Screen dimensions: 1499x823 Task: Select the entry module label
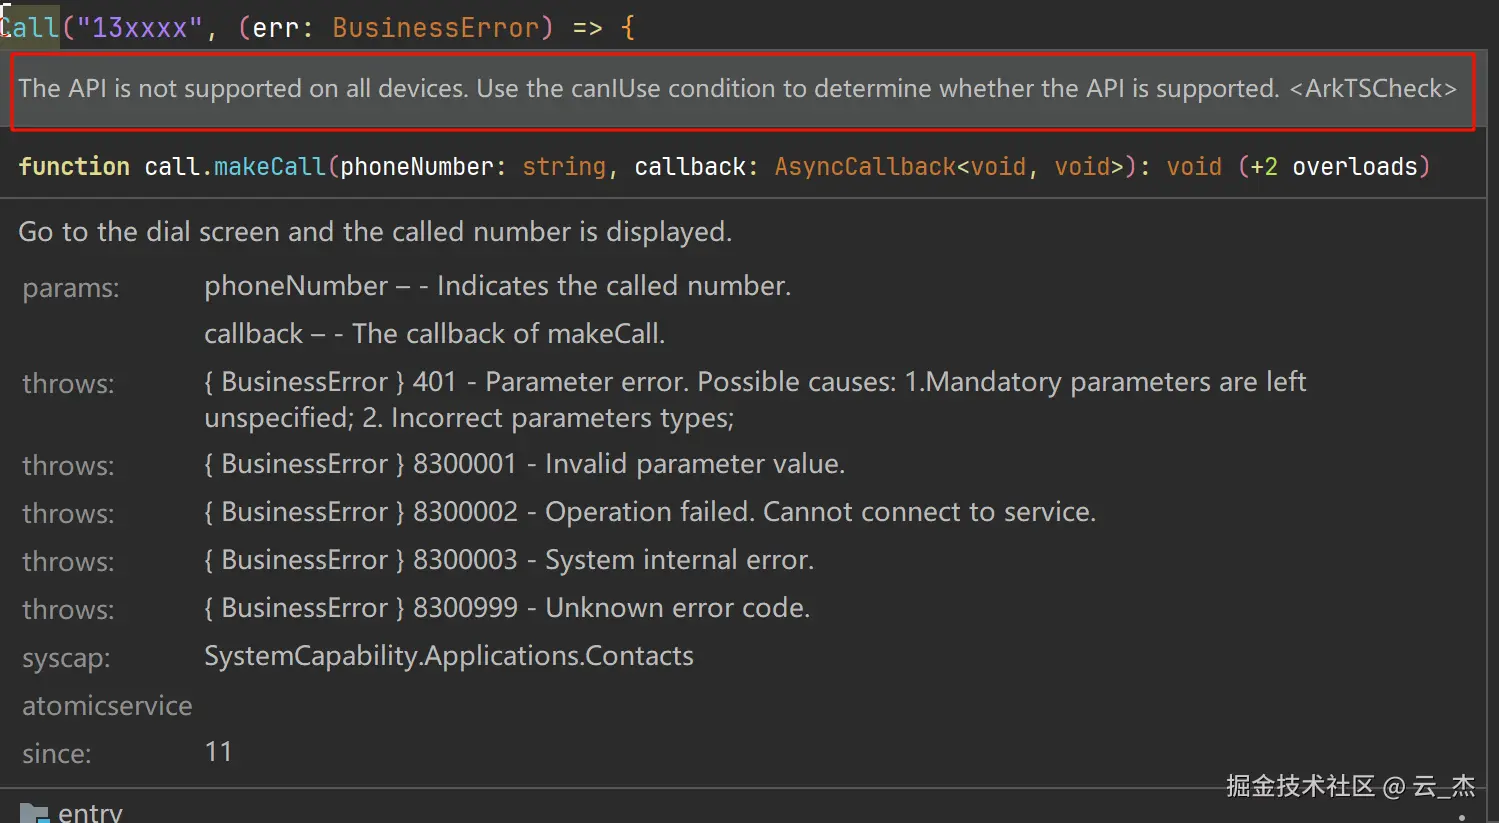point(90,813)
